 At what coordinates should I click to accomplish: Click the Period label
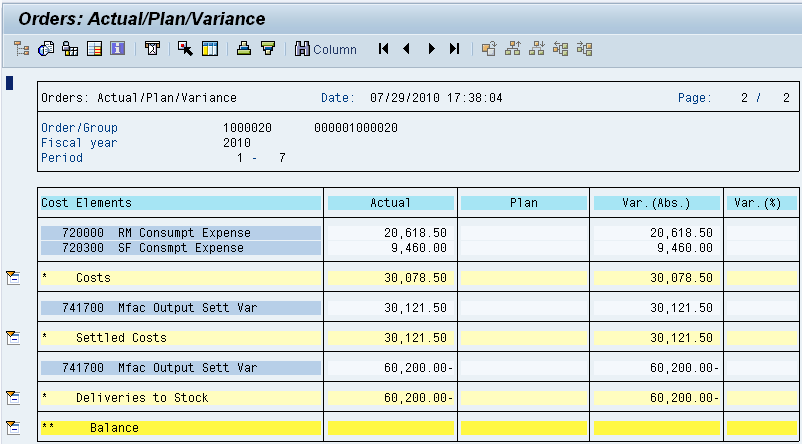point(62,158)
